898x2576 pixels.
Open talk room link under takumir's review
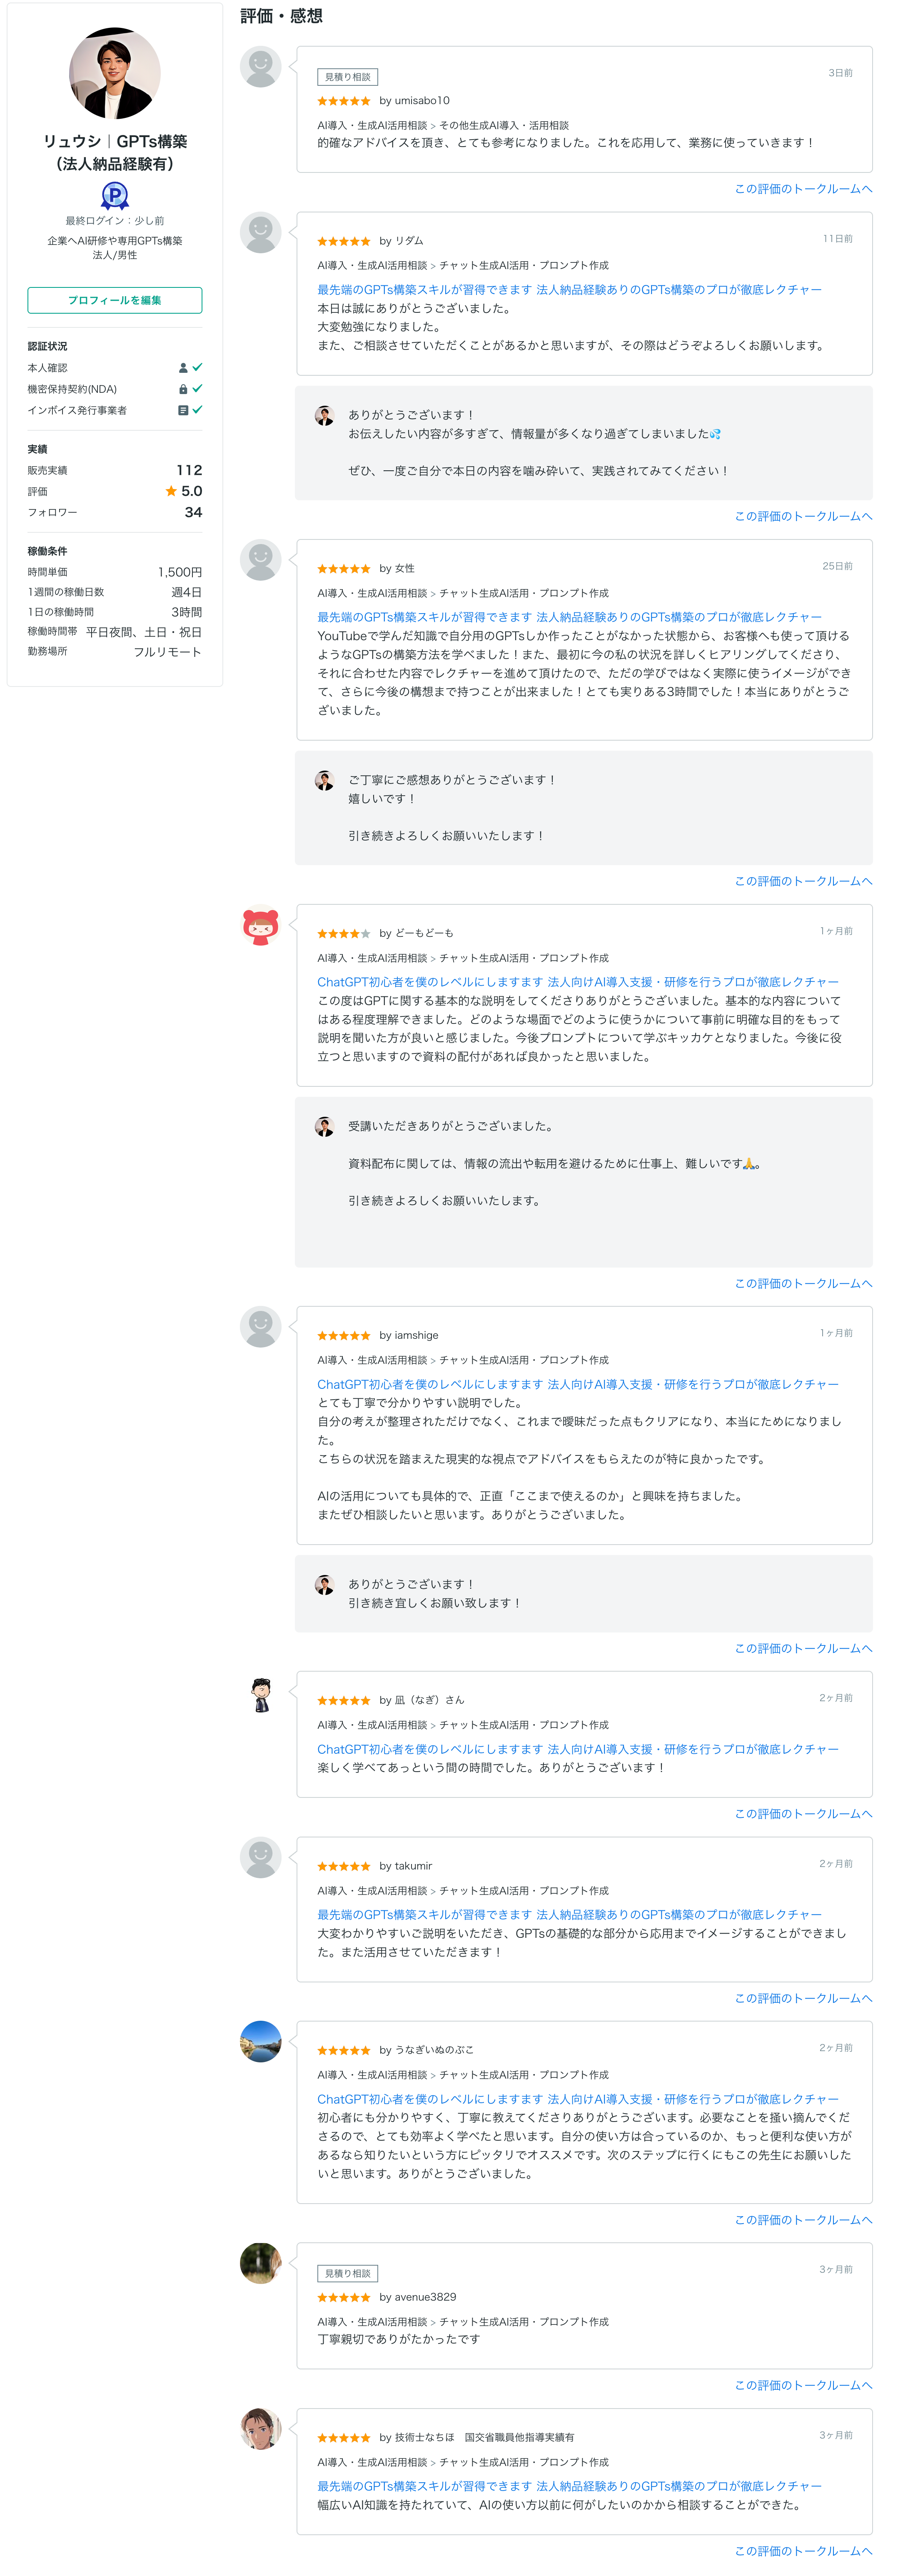(803, 1998)
